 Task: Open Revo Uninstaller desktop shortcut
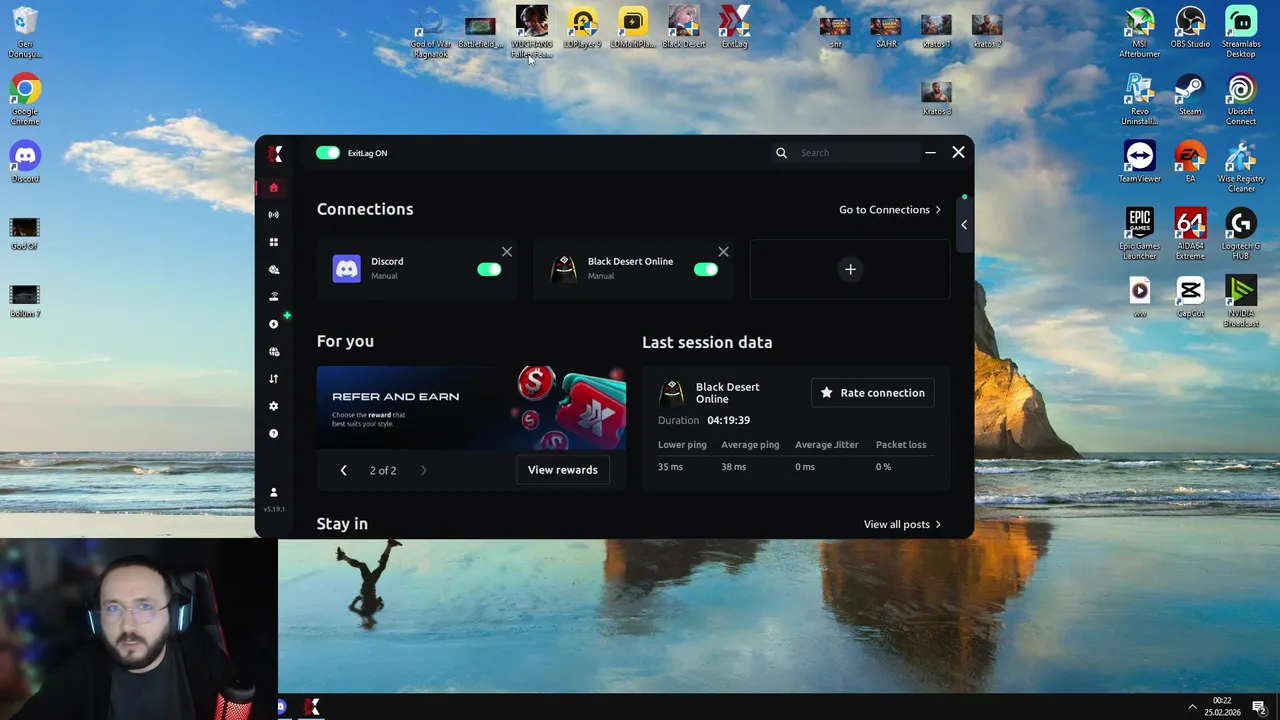pyautogui.click(x=1140, y=100)
